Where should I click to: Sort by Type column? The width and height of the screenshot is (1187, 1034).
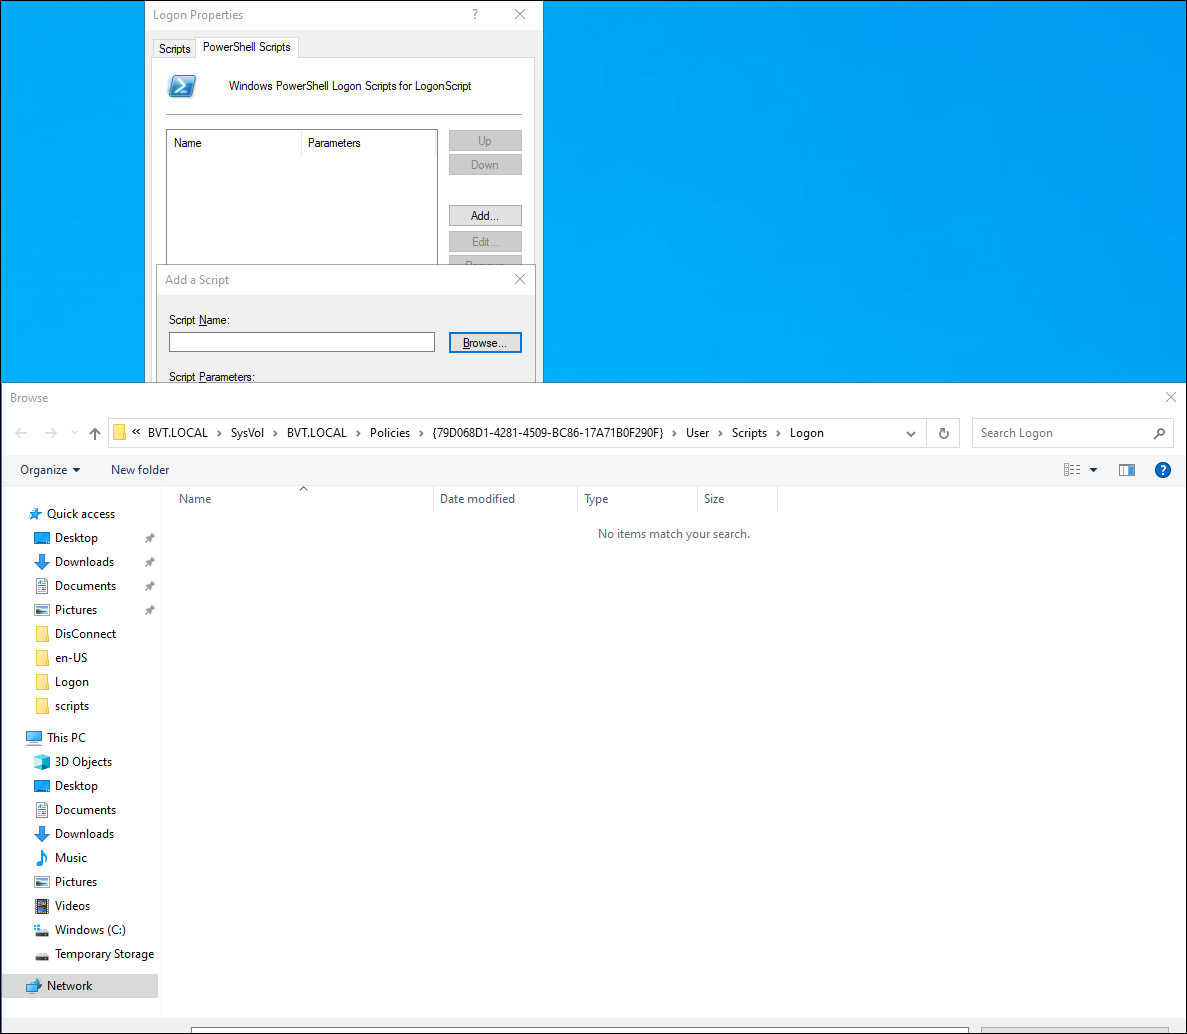637,499
